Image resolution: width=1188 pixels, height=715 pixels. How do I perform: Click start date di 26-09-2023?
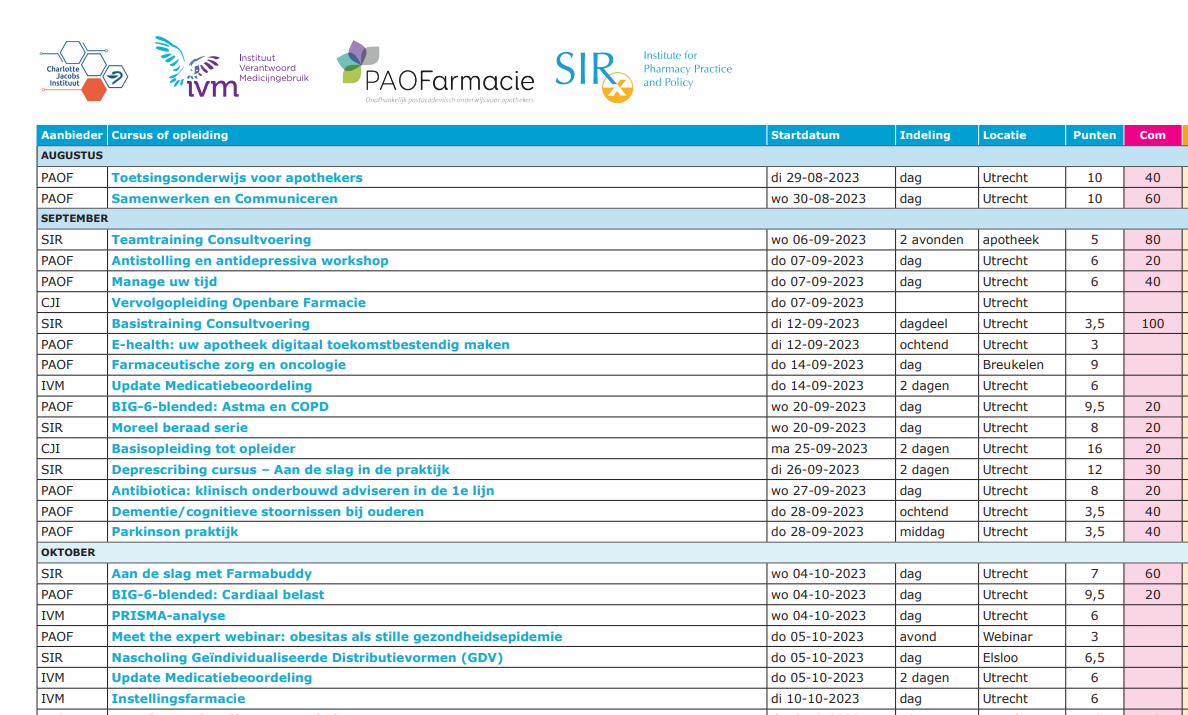(x=815, y=470)
